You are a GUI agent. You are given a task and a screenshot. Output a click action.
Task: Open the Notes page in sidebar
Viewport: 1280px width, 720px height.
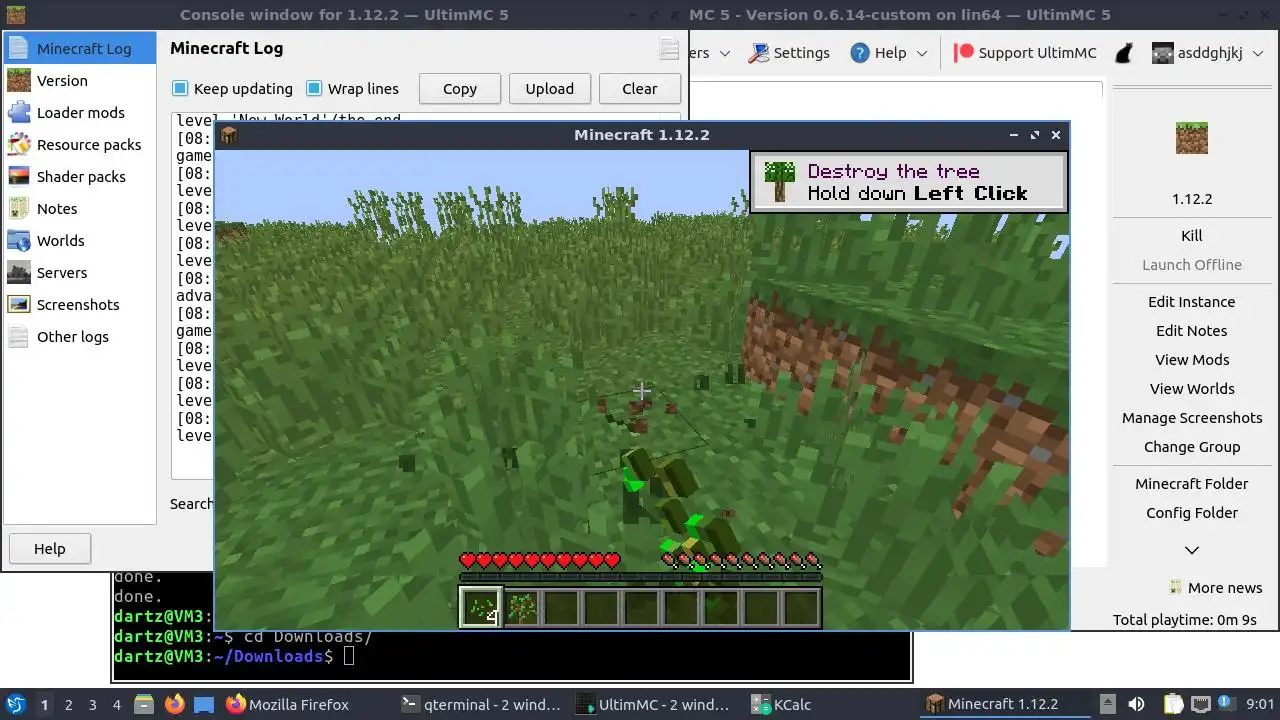(x=80, y=208)
